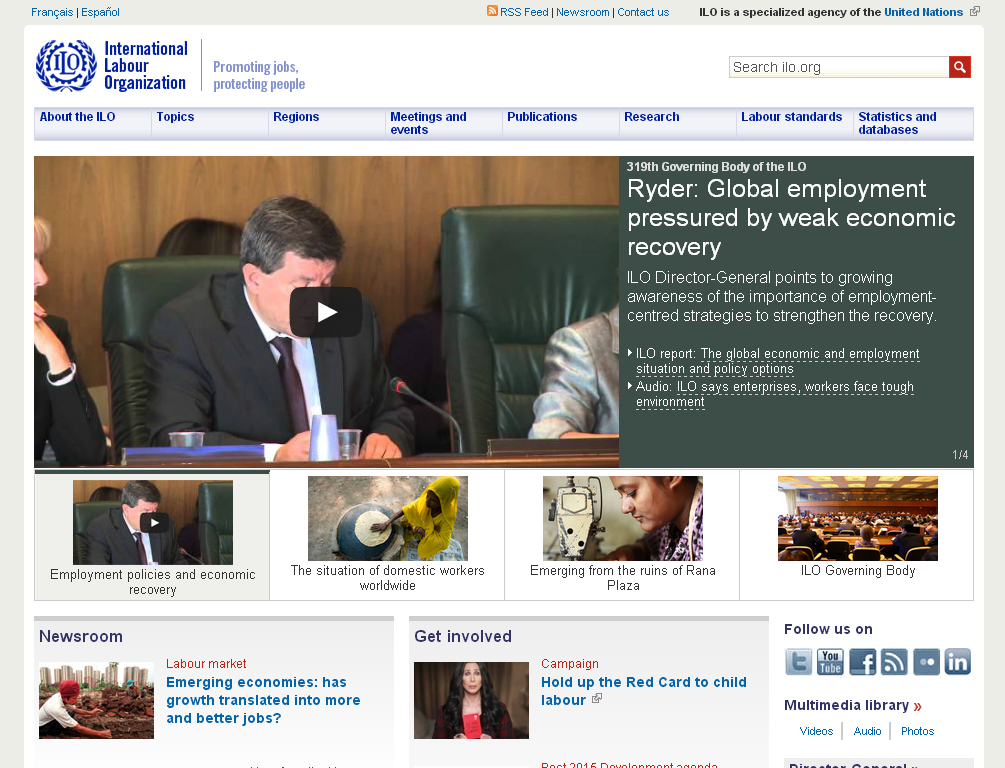This screenshot has height=768, width=1005.
Task: Open the YouTube social icon
Action: [830, 662]
